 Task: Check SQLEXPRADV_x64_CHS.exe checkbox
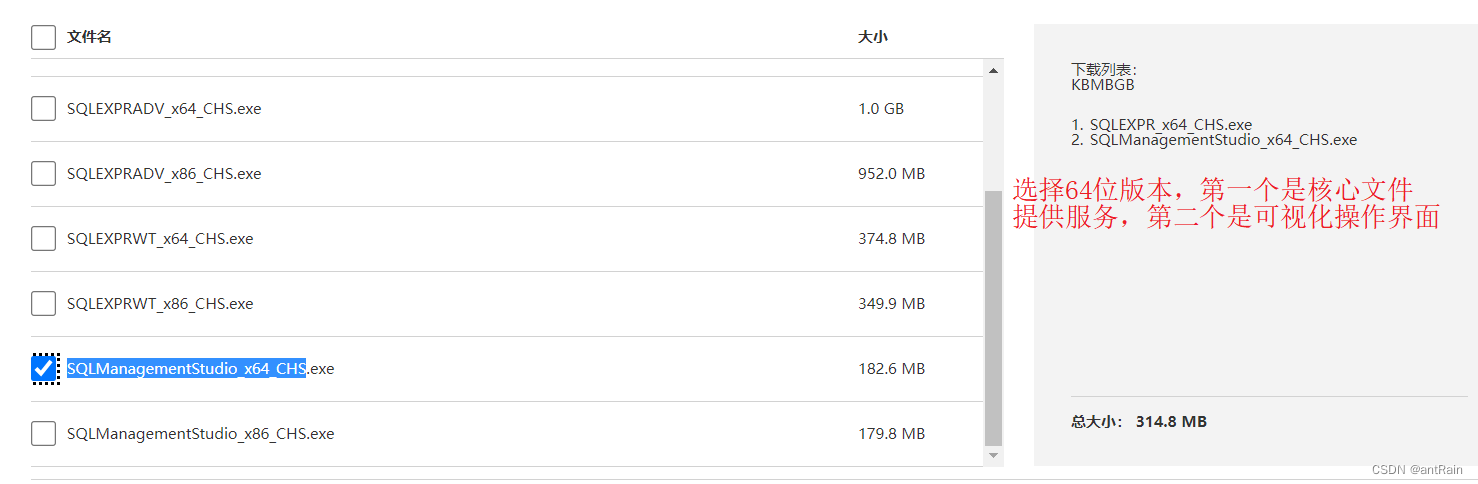(x=43, y=108)
